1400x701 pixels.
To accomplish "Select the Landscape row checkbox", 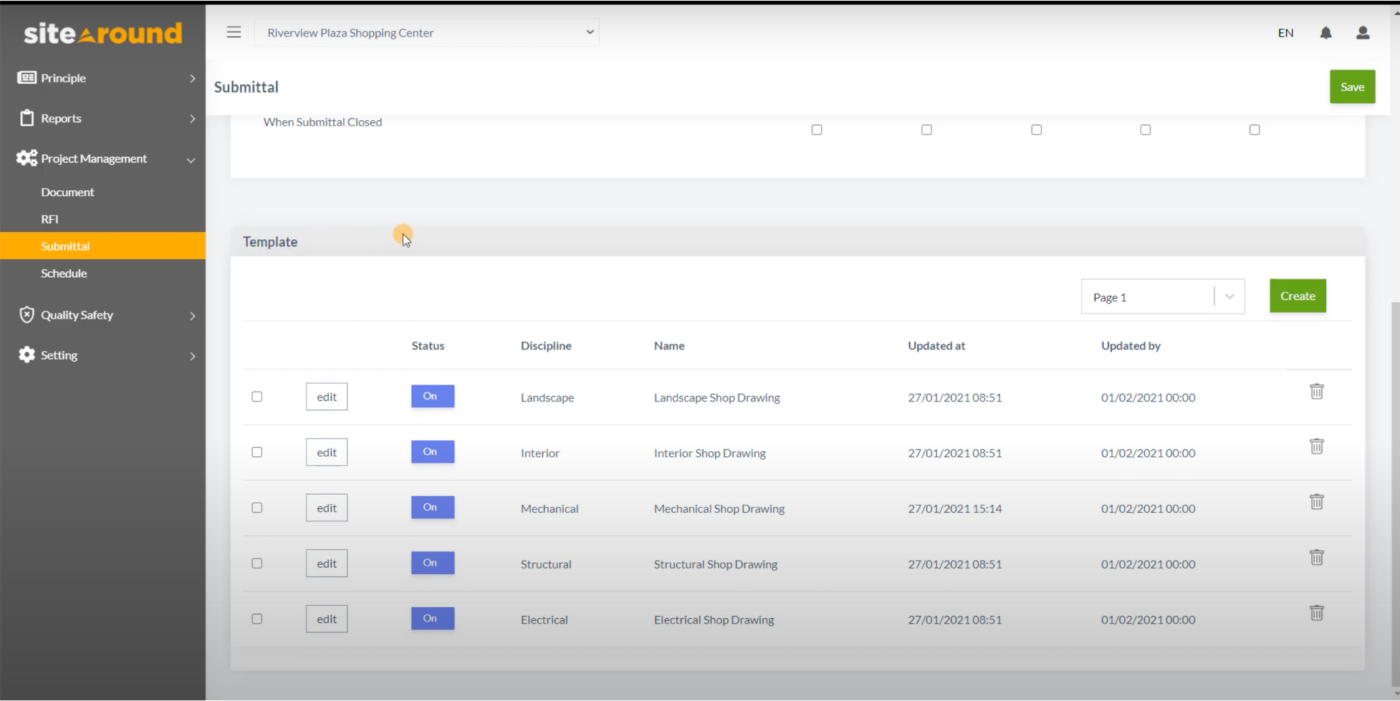I will (257, 397).
